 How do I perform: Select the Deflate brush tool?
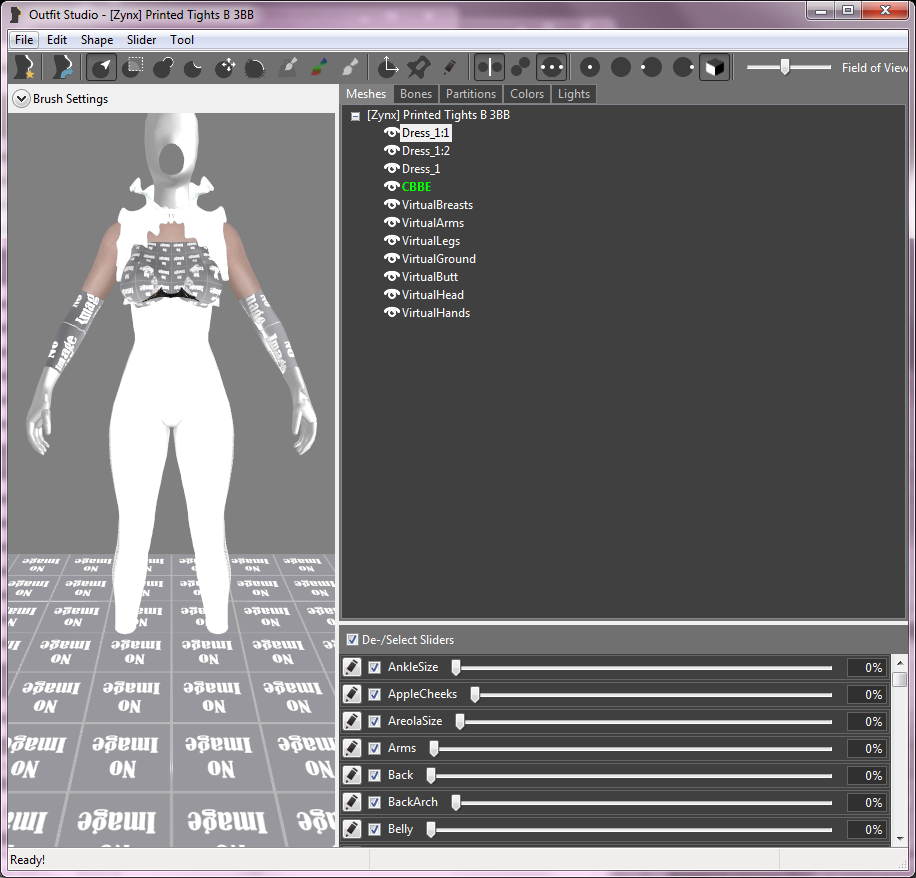coord(193,67)
